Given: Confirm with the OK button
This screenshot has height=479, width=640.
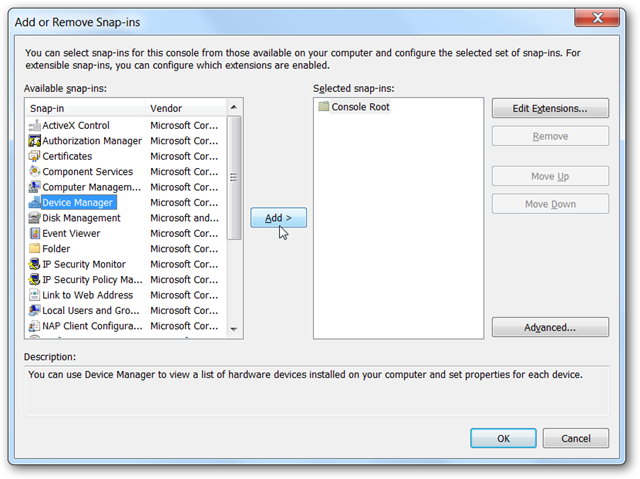Looking at the screenshot, I should click(x=503, y=438).
